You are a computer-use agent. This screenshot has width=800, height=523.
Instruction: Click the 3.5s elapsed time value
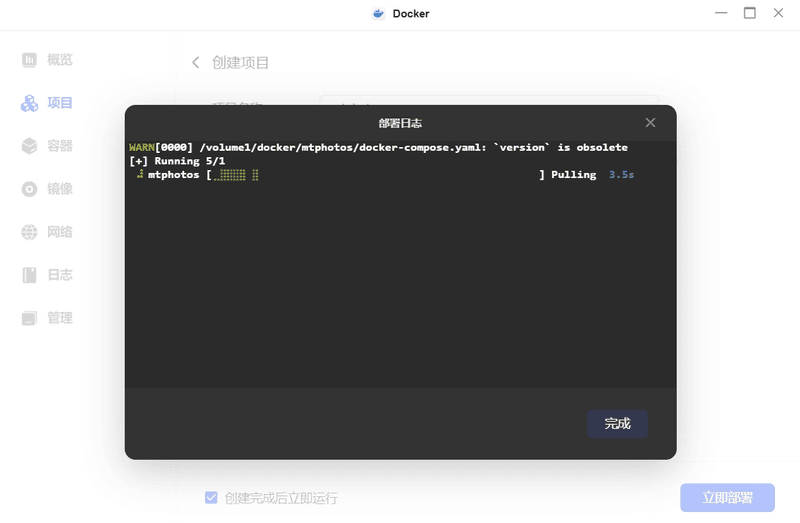(x=621, y=175)
